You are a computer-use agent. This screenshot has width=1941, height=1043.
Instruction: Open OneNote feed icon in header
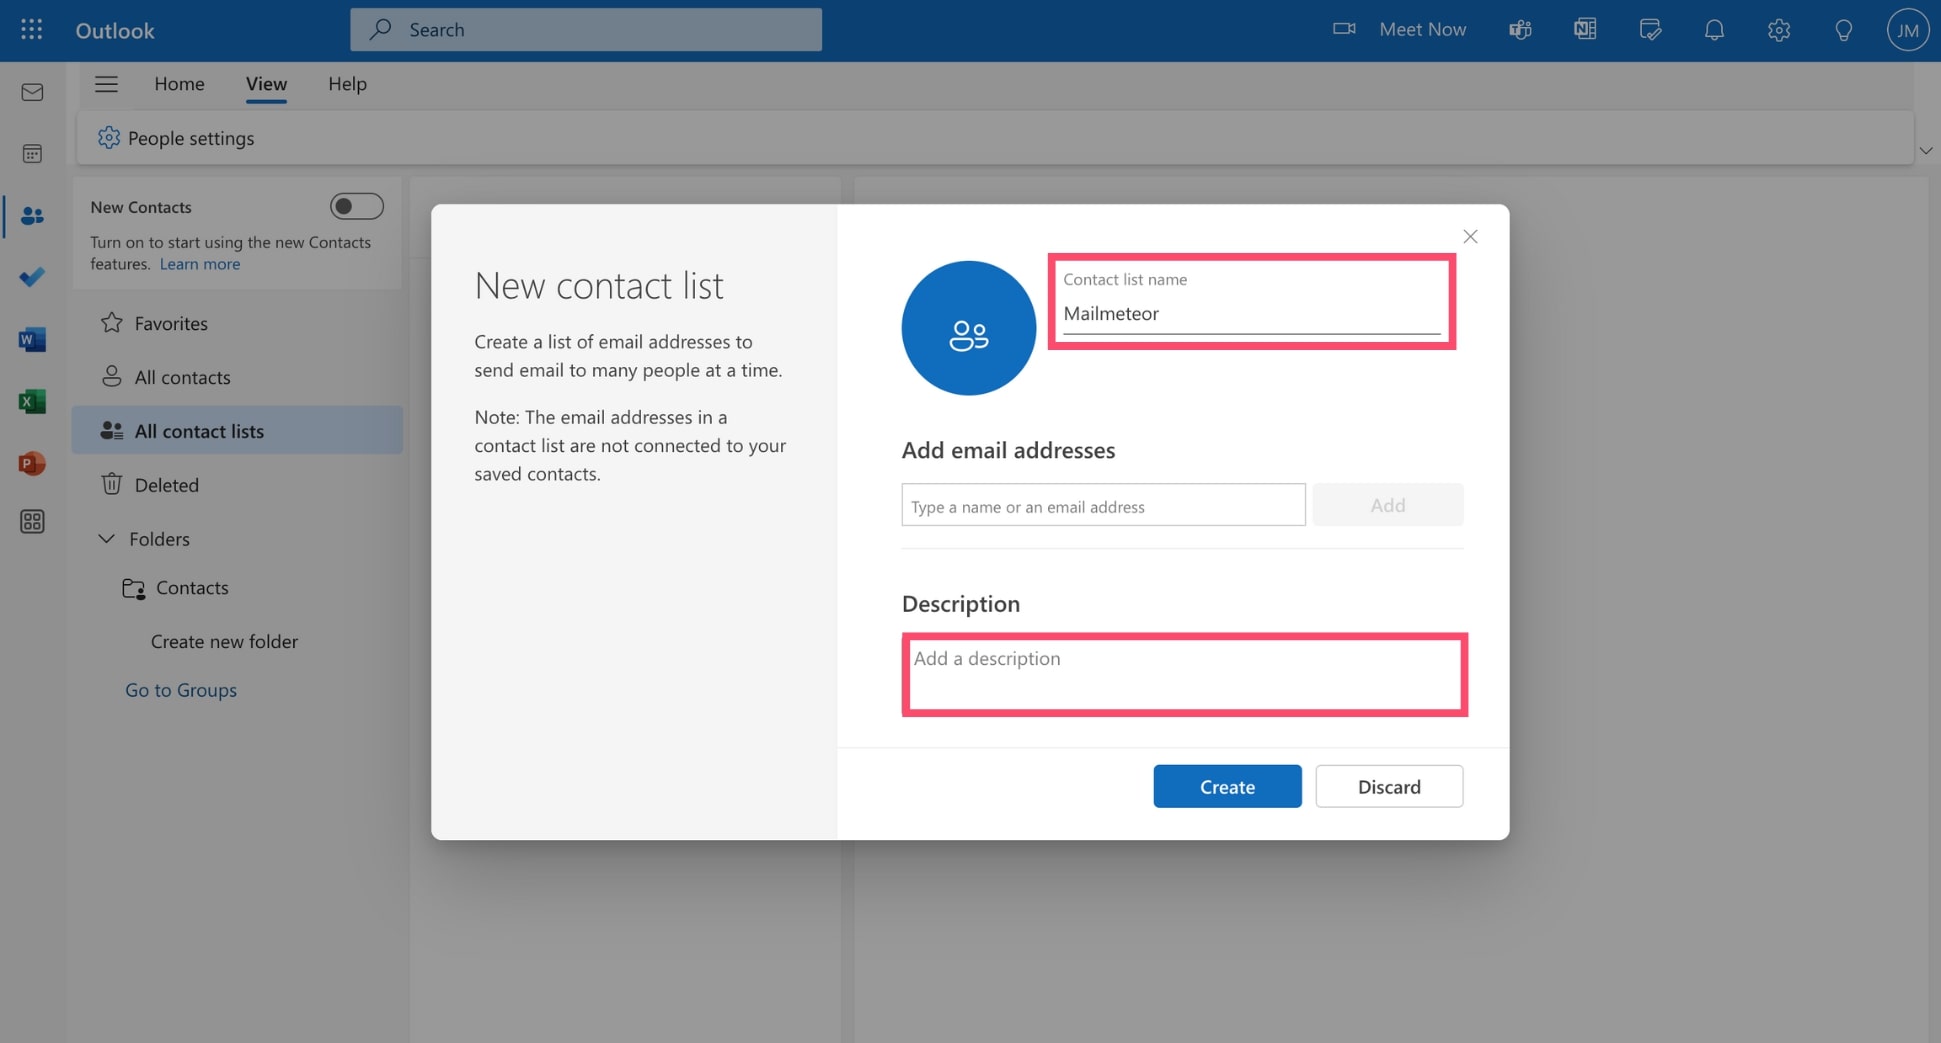[1585, 29]
